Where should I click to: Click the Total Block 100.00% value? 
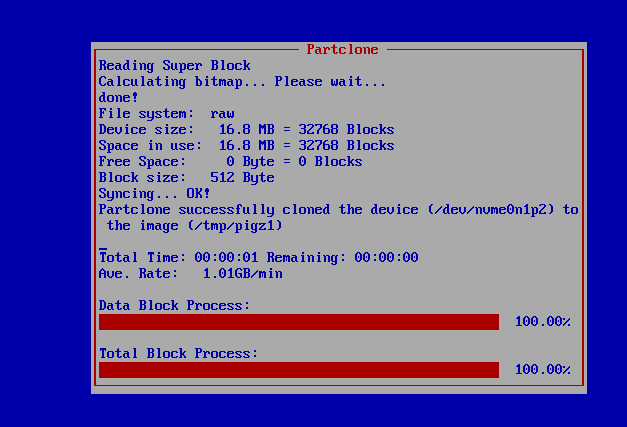coord(543,369)
